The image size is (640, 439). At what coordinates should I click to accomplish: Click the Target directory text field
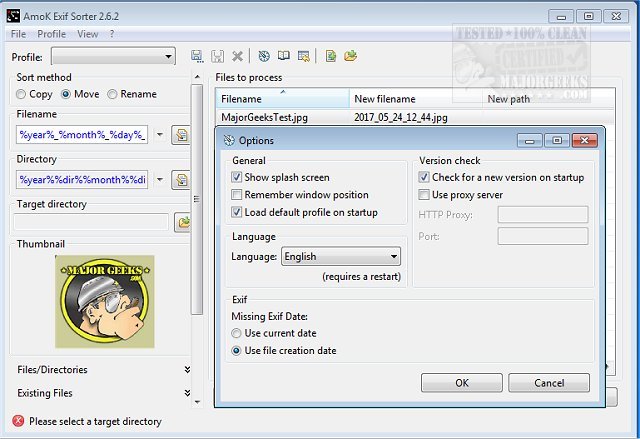[91, 222]
